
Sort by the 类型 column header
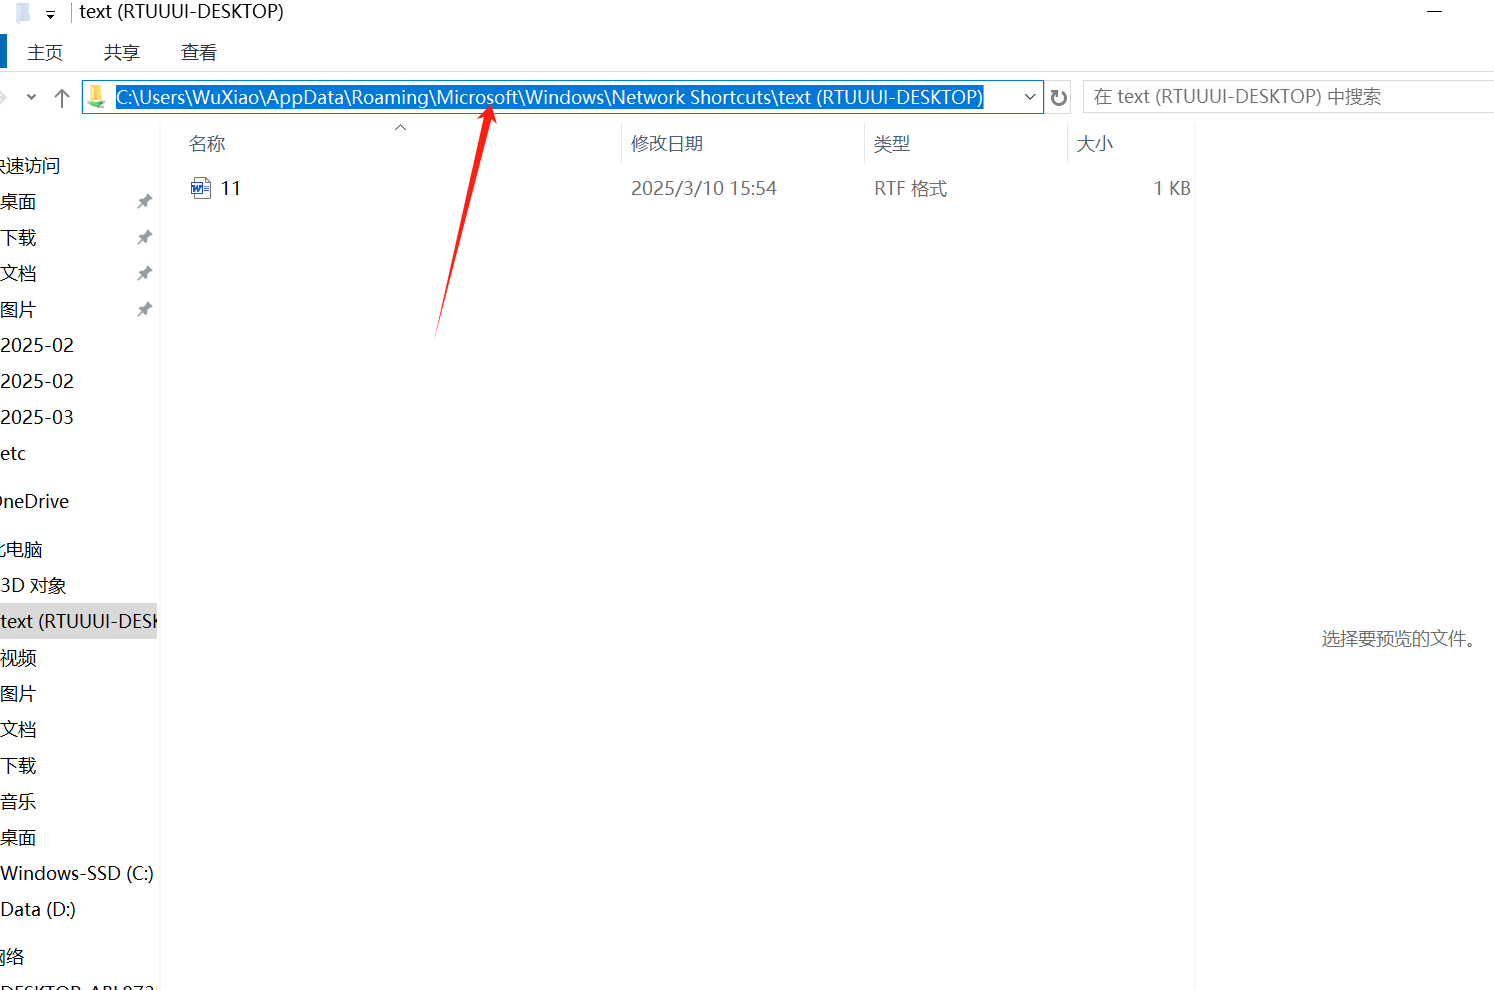(892, 144)
